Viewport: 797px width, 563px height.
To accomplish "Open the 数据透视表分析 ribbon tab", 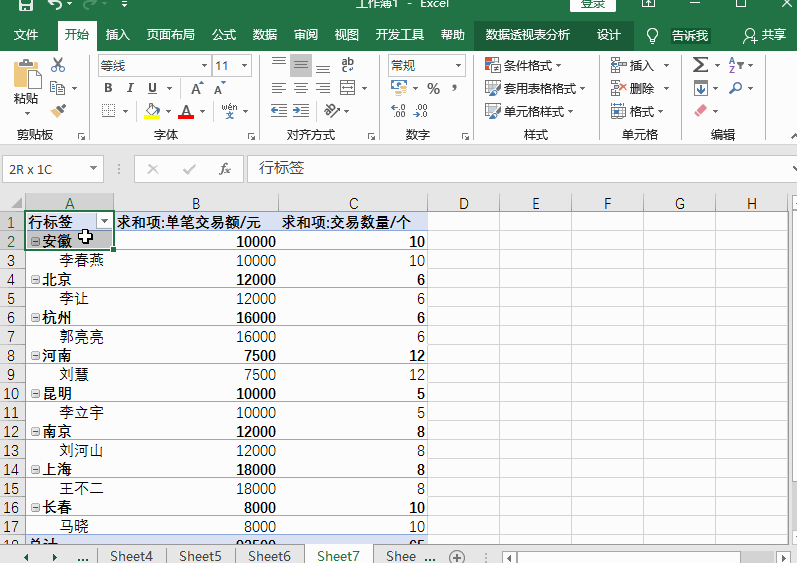I will coord(527,35).
